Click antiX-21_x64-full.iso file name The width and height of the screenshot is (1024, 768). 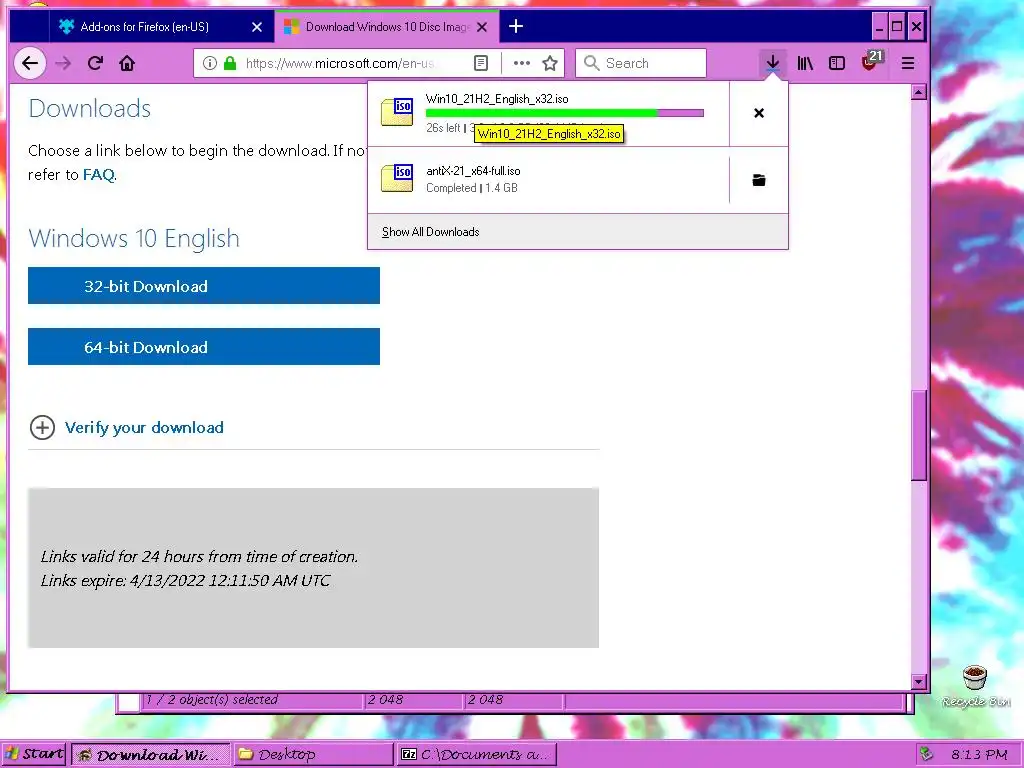[473, 171]
